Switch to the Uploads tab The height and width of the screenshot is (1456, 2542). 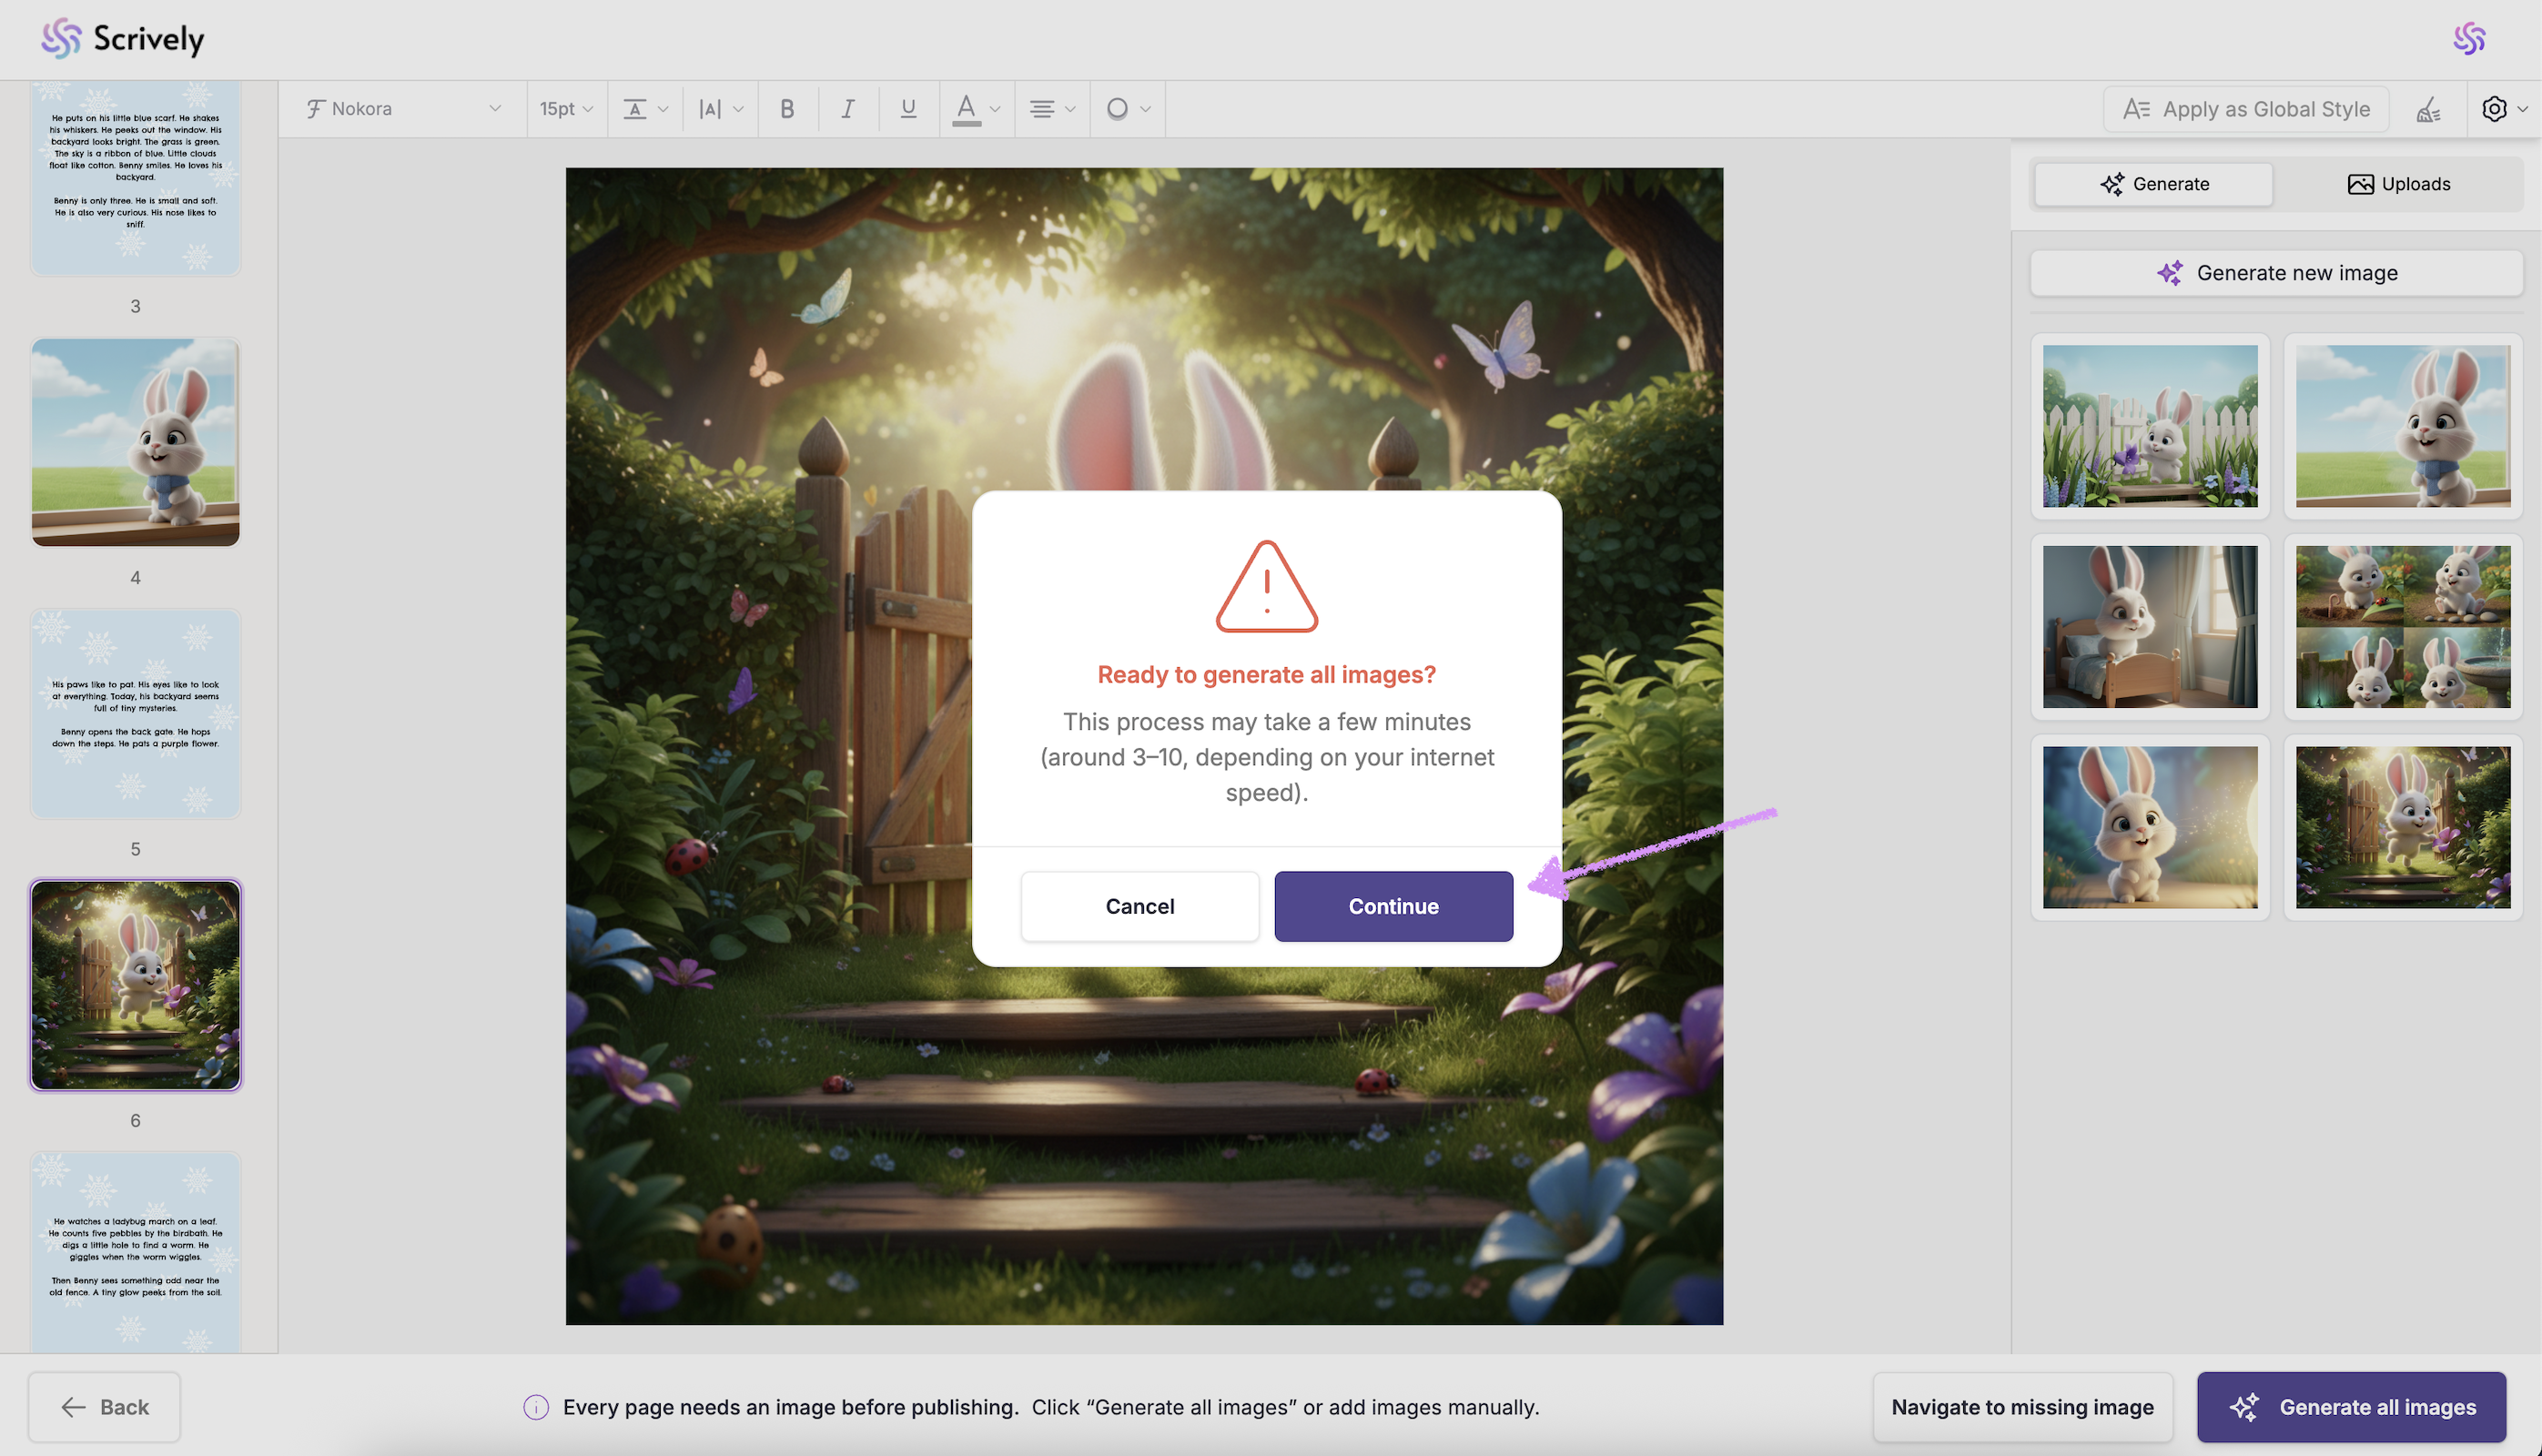2398,184
